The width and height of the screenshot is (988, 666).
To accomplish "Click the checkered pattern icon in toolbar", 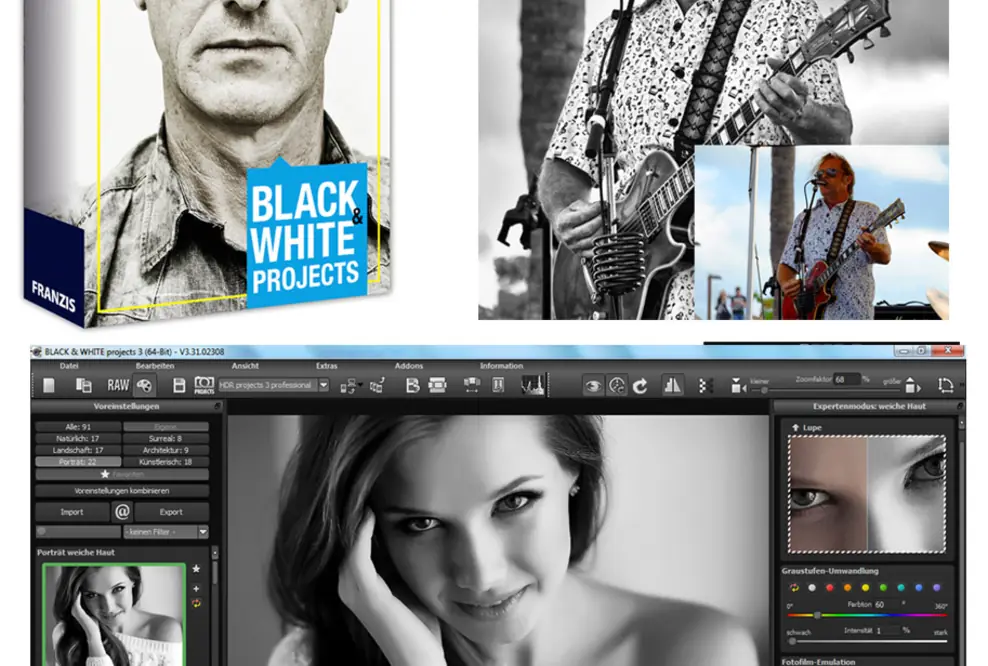I will [705, 386].
